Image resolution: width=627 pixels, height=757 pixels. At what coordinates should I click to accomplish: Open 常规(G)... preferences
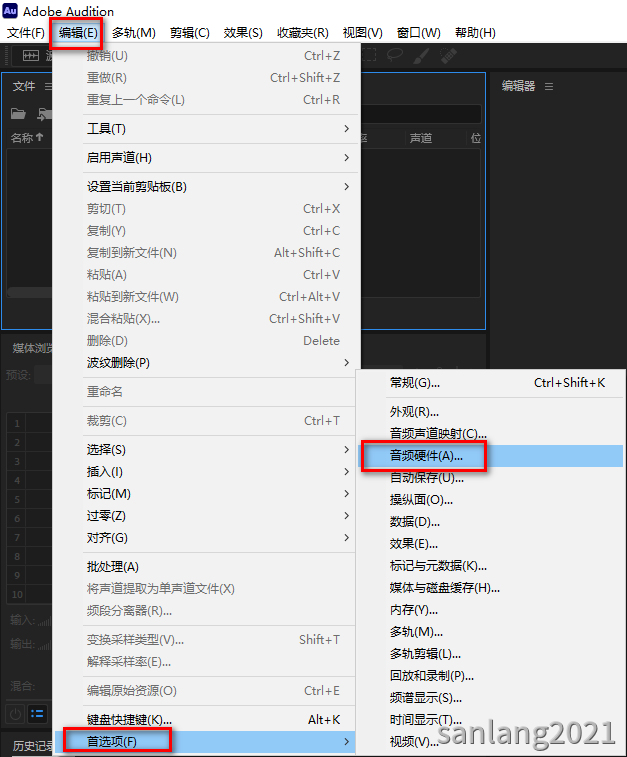(491, 383)
